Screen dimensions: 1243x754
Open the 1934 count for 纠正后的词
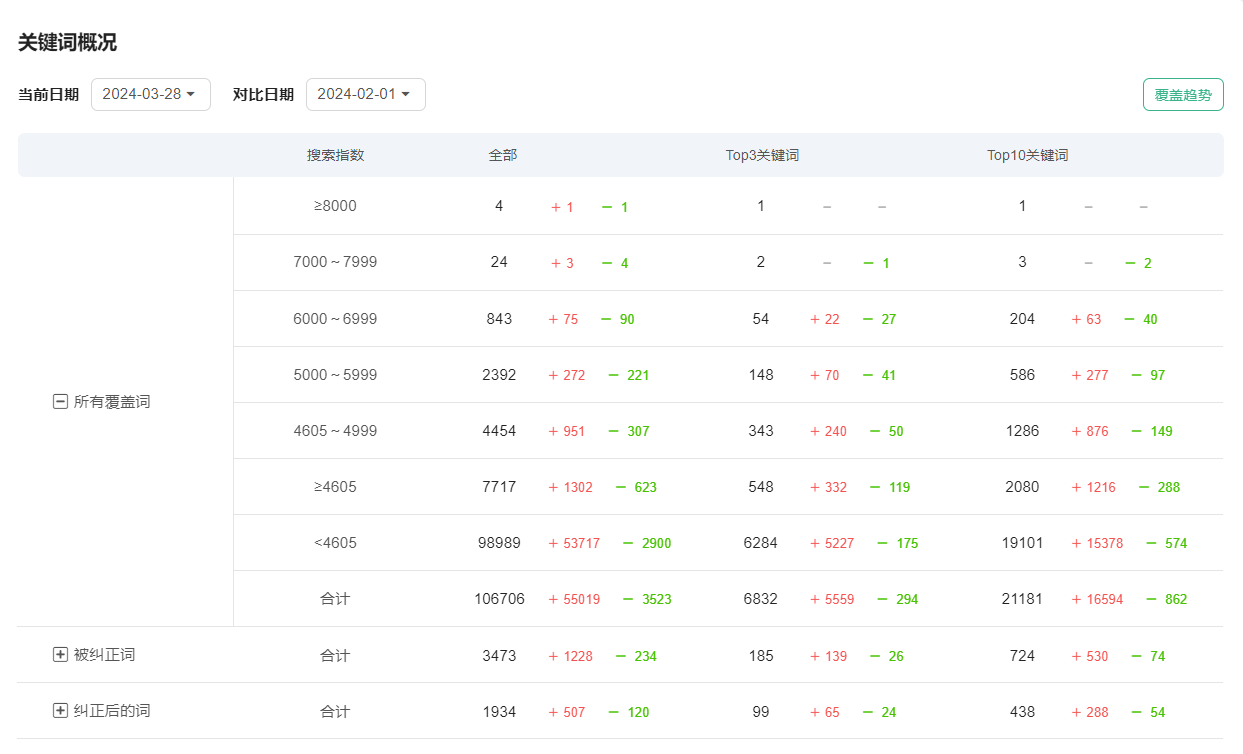pyautogui.click(x=499, y=712)
